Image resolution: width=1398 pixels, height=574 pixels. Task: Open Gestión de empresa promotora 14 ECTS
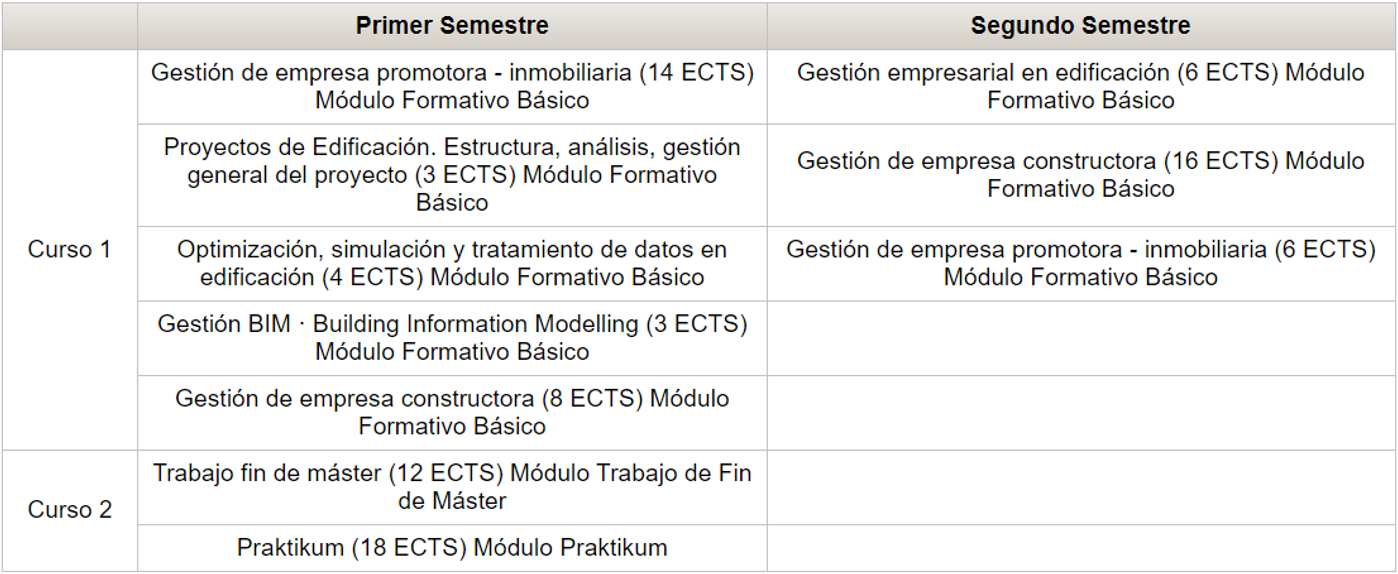[452, 87]
